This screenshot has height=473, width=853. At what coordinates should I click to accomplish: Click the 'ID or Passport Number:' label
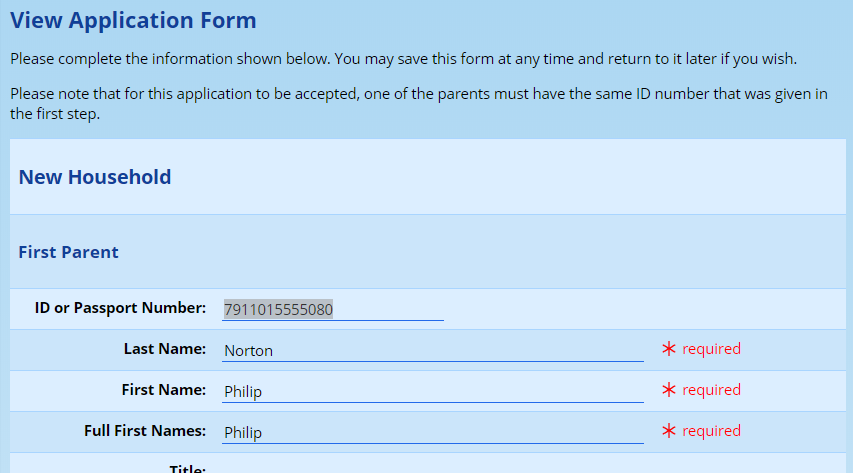[x=120, y=308]
